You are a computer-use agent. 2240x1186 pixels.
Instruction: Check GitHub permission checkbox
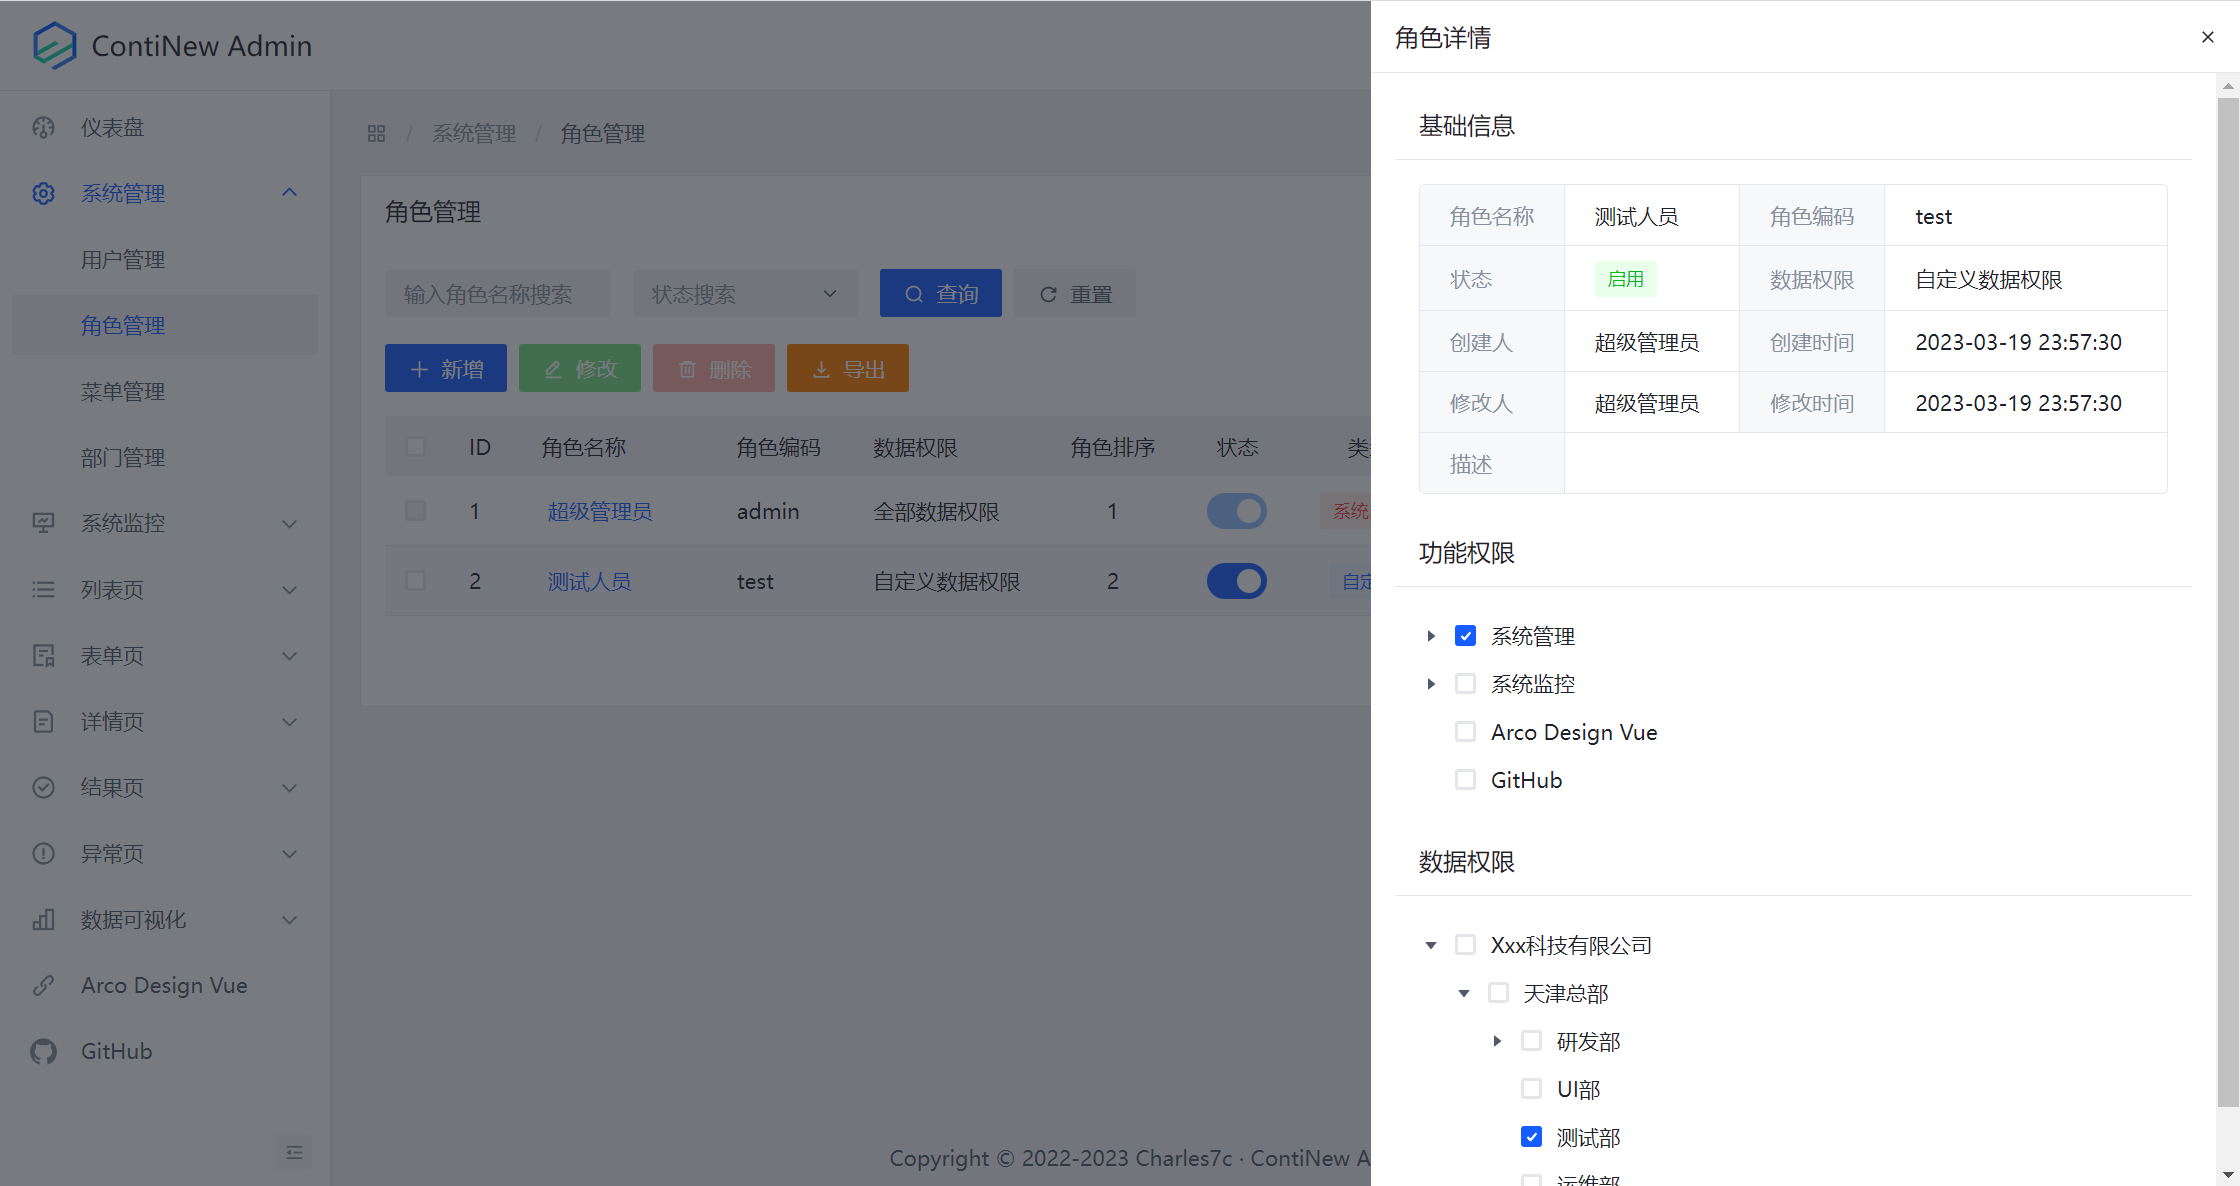tap(1465, 779)
